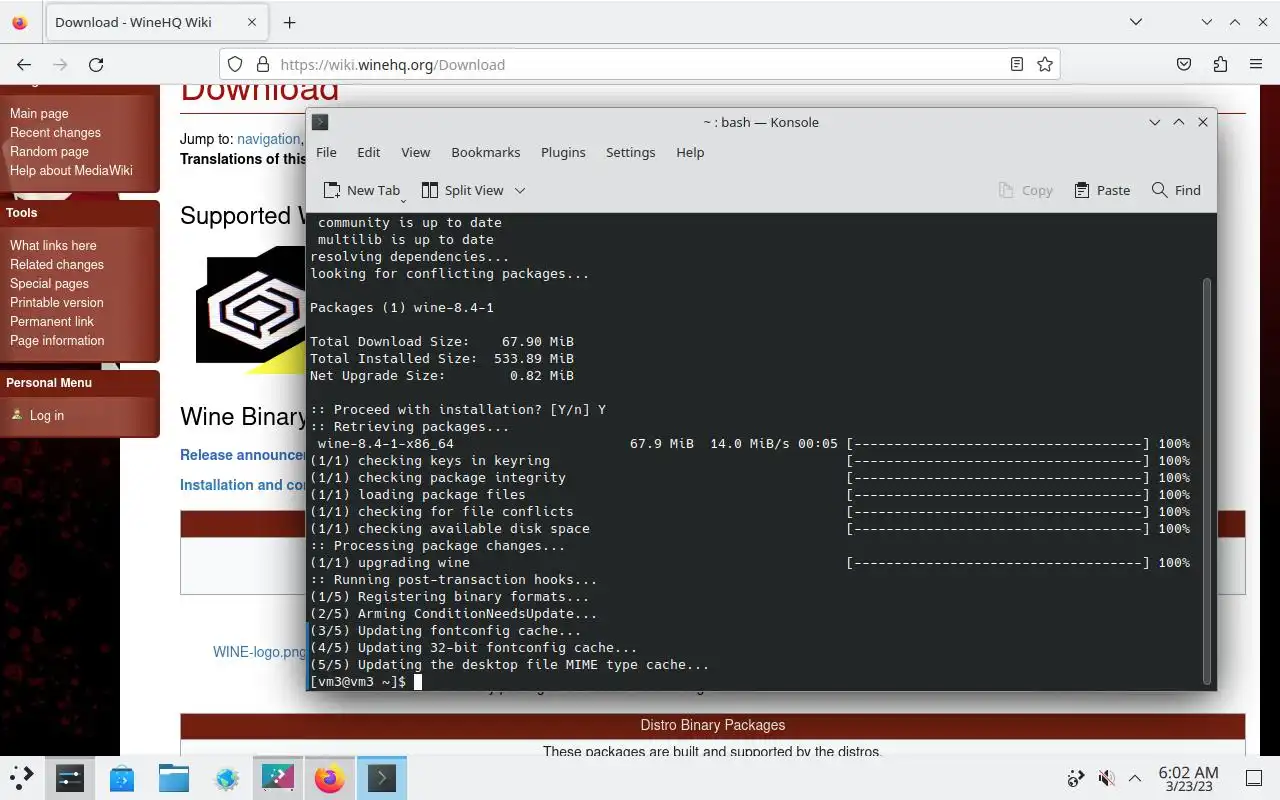This screenshot has width=1280, height=800.
Task: Click the site security padlock icon
Action: [263, 64]
